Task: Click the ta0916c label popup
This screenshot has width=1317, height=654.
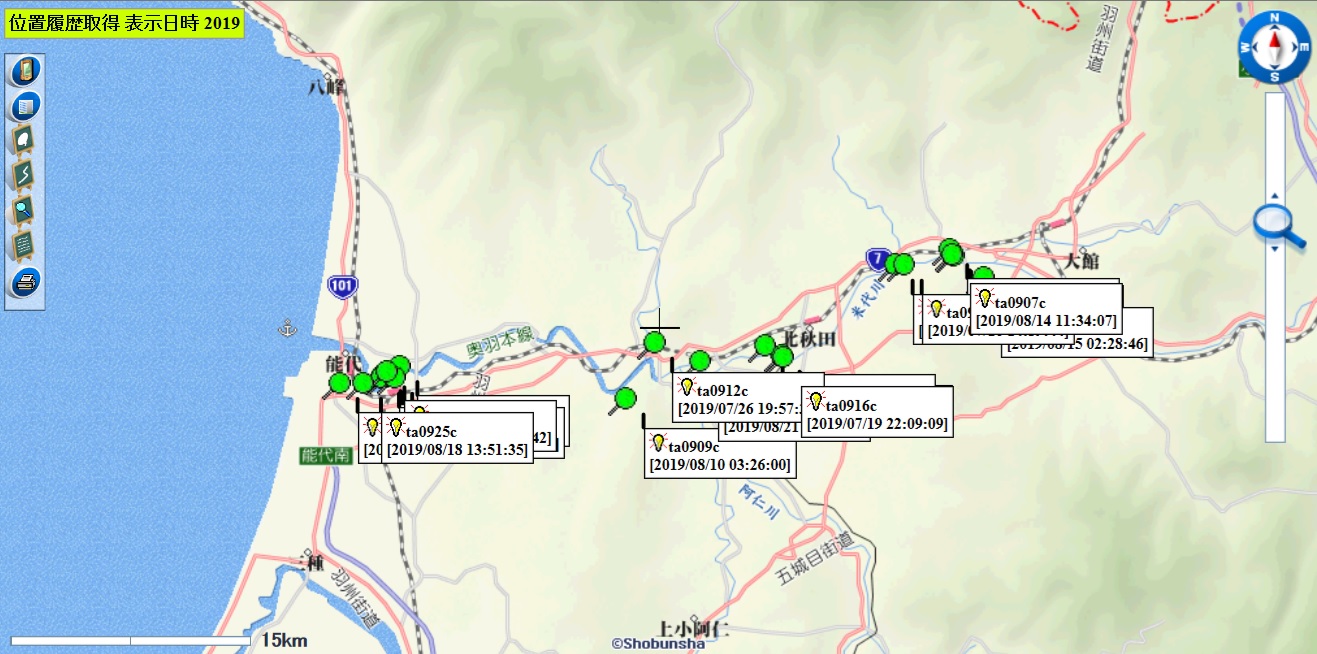Action: [877, 414]
